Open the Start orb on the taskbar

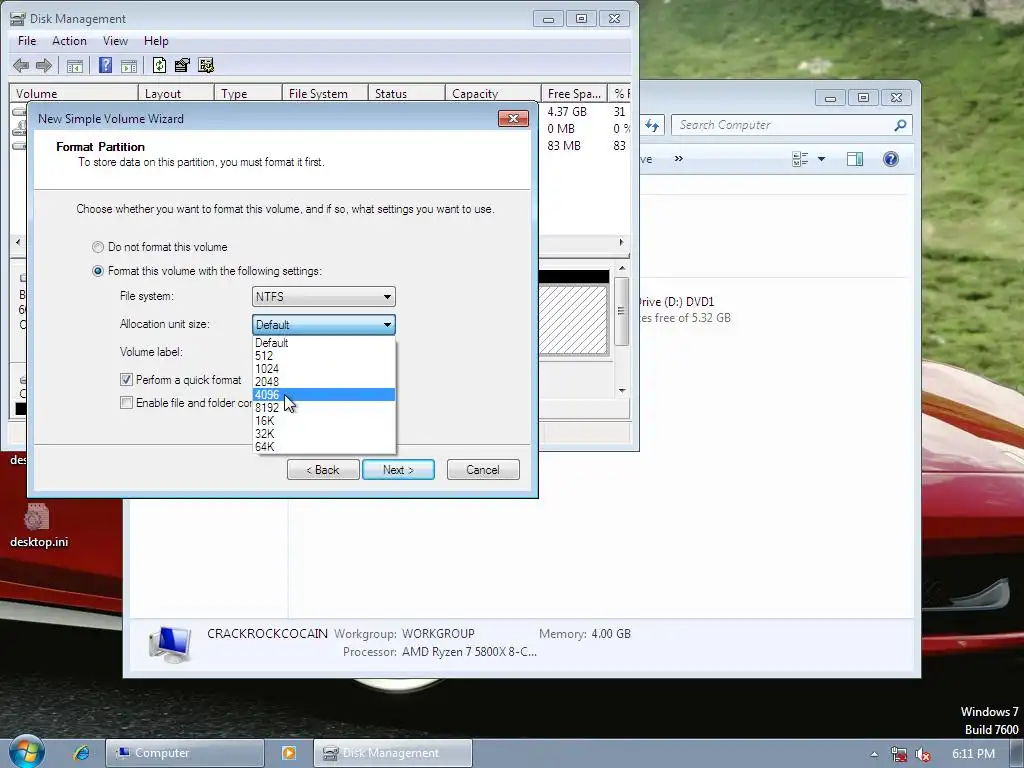pos(26,752)
